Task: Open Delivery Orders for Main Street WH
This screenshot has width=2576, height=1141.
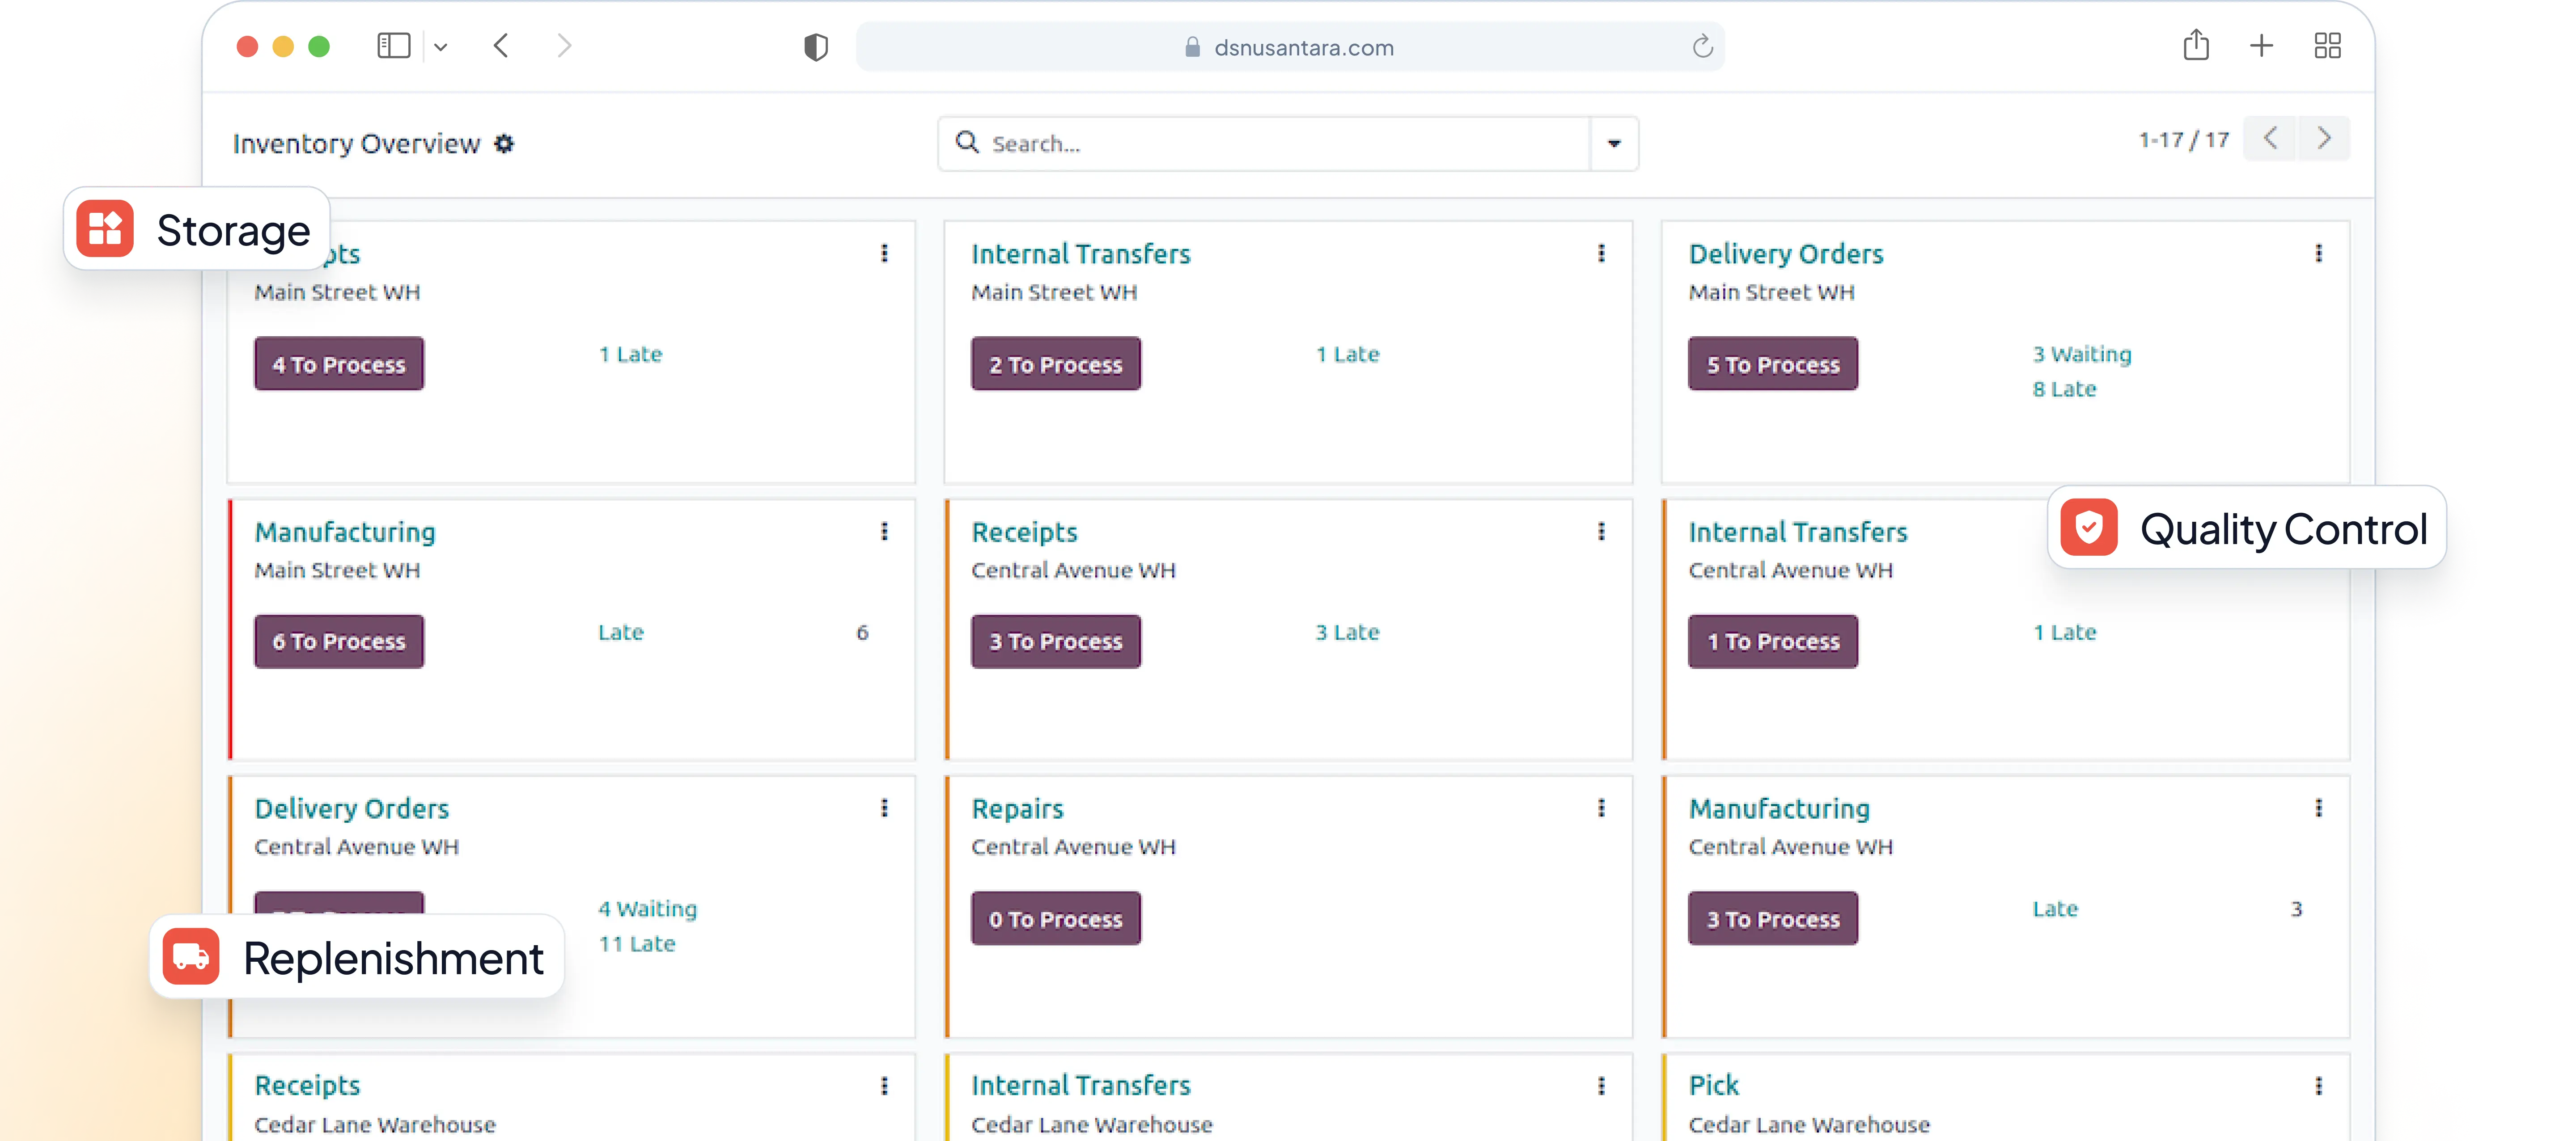Action: (x=1786, y=254)
